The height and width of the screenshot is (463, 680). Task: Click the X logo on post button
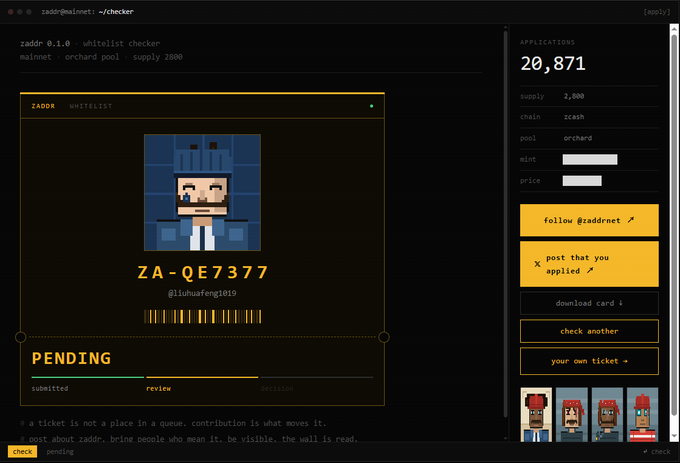click(x=537, y=264)
